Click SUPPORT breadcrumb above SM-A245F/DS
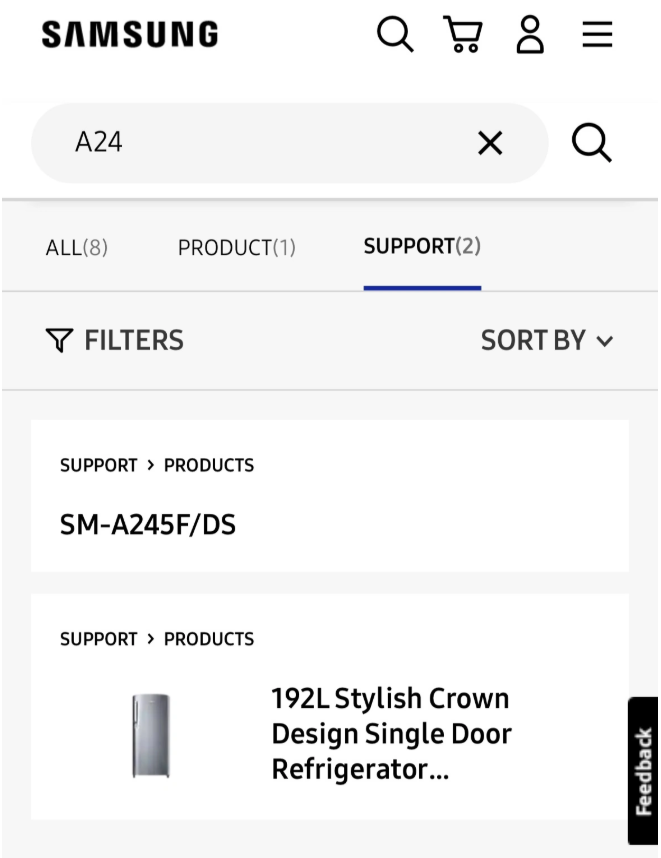The image size is (661, 858). click(x=99, y=466)
